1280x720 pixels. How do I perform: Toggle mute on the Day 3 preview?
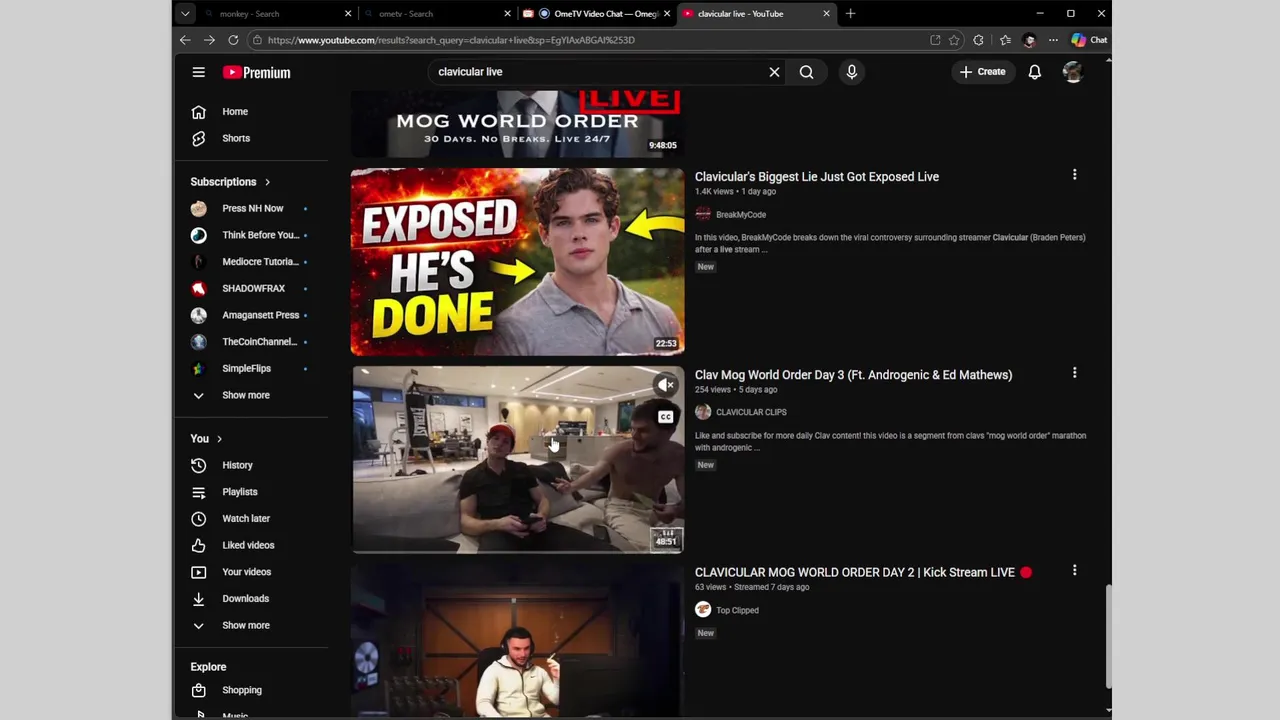(x=666, y=385)
